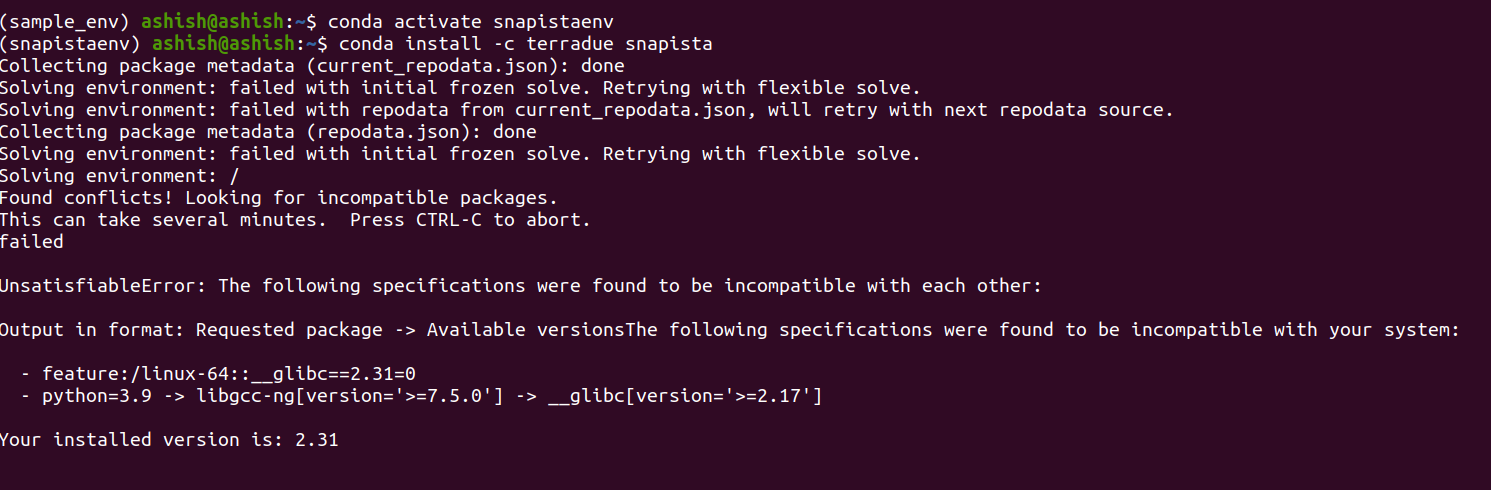The width and height of the screenshot is (1491, 490).
Task: Click the '(sample_env)' environment prefix
Action: 65,22
